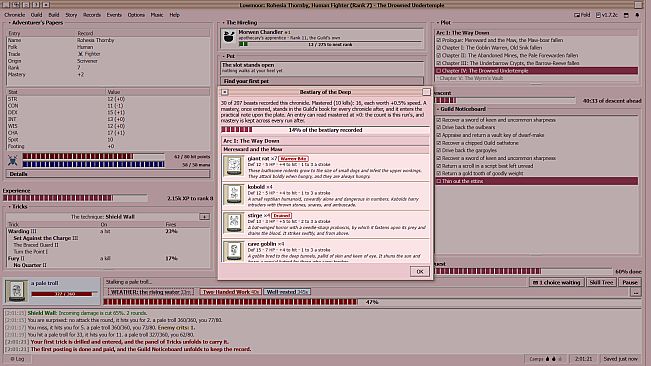Open the Skill Tree
651x366 pixels.
[601, 282]
